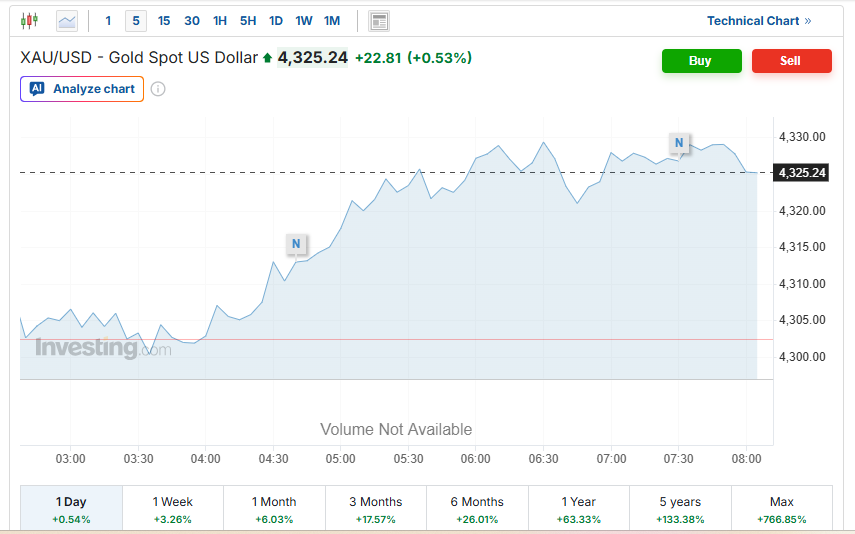855x534 pixels.
Task: Switch to candlestick chart type icon
Action: click(x=30, y=20)
